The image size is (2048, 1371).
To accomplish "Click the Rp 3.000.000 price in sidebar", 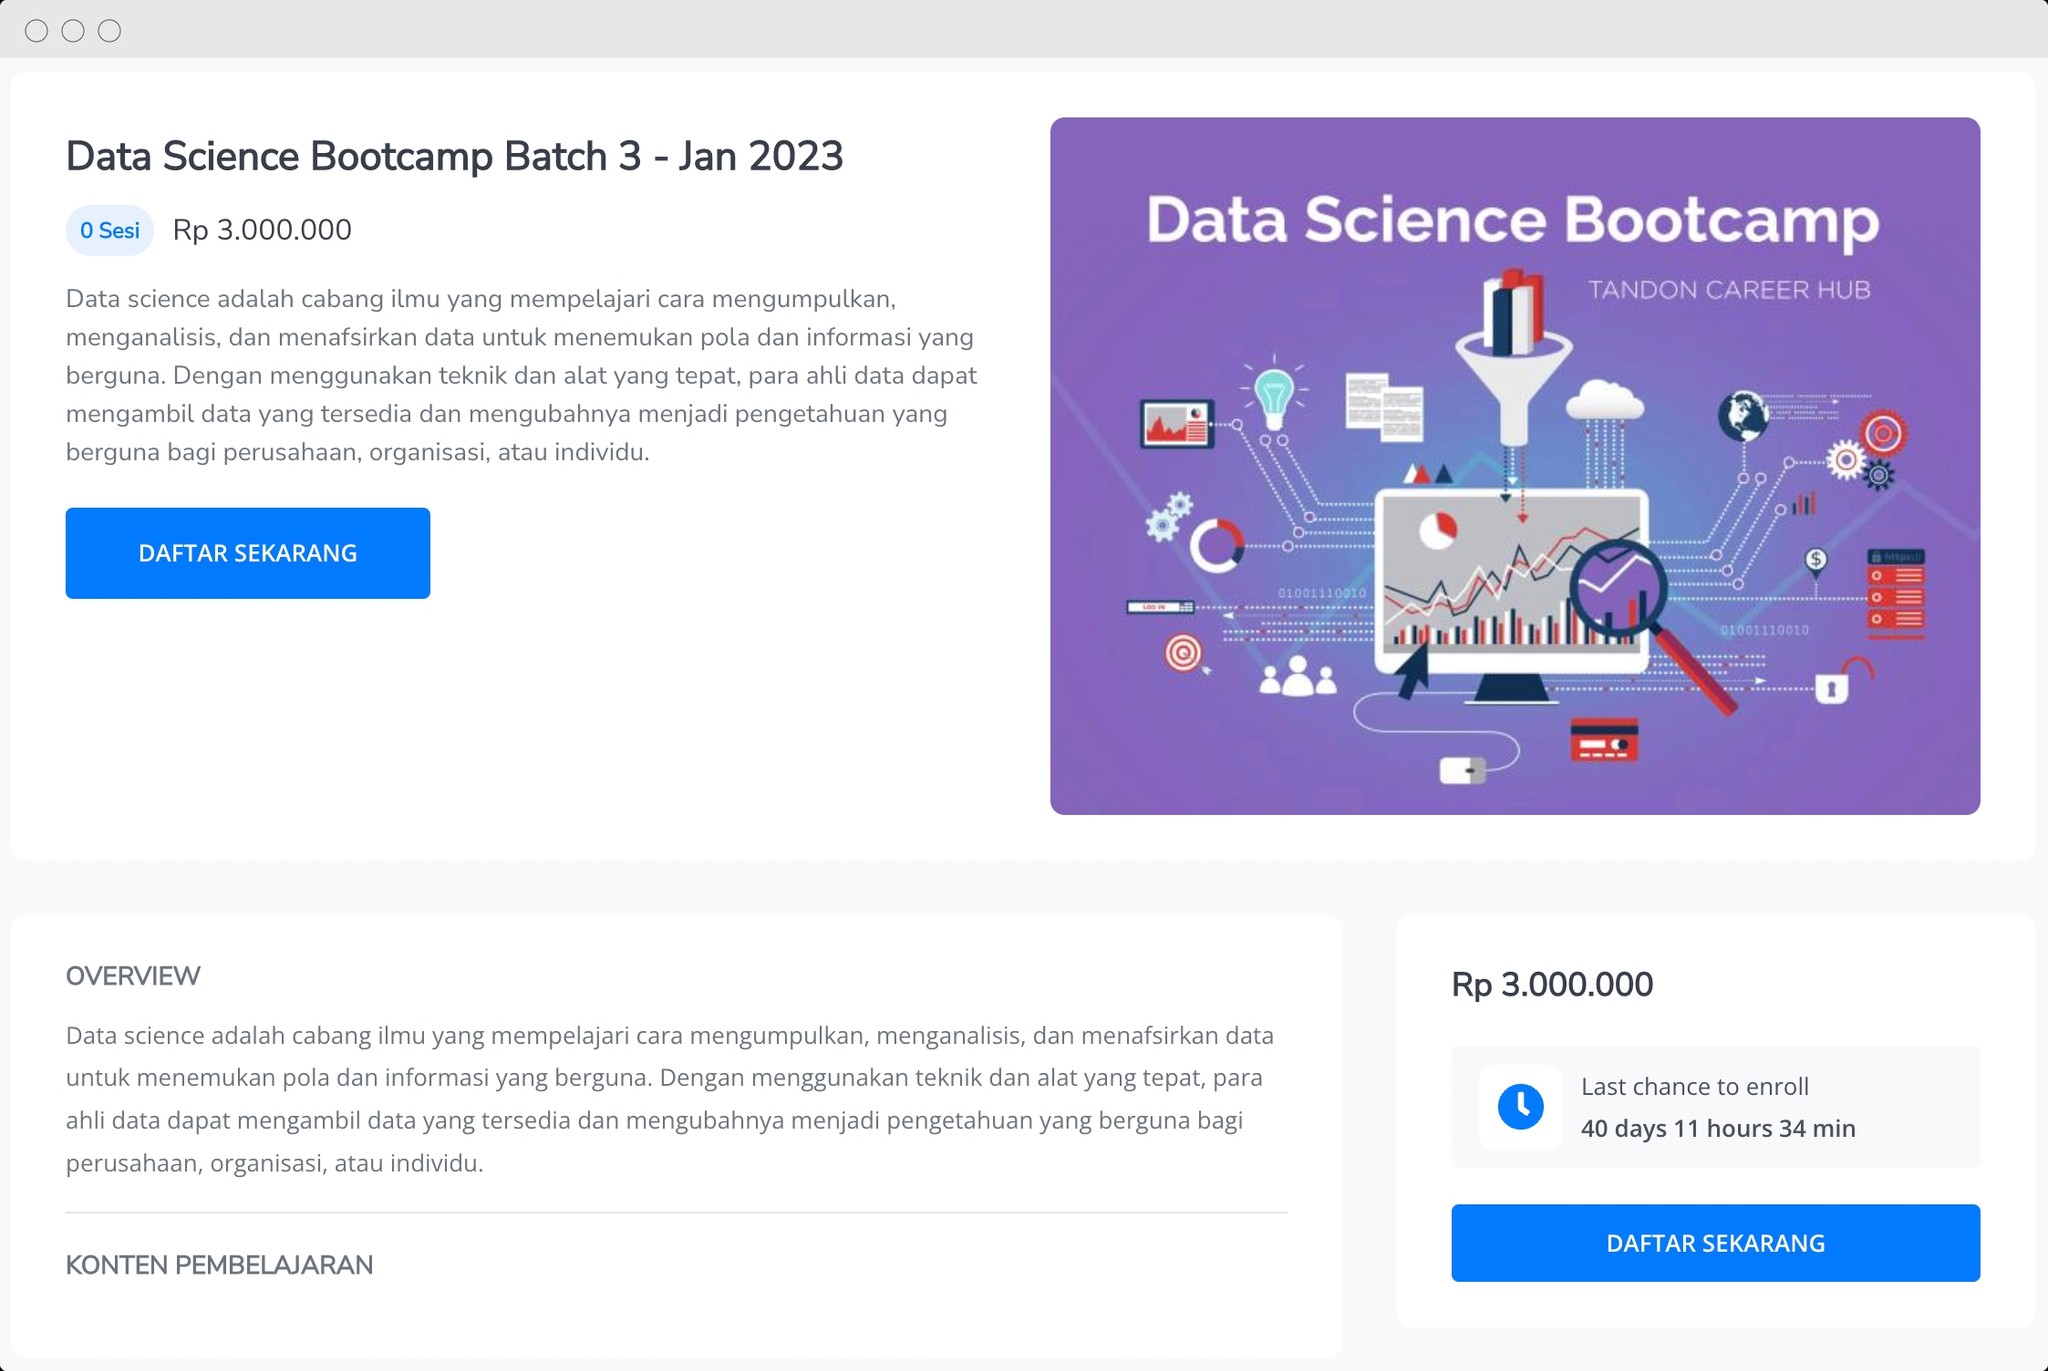I will pos(1553,984).
